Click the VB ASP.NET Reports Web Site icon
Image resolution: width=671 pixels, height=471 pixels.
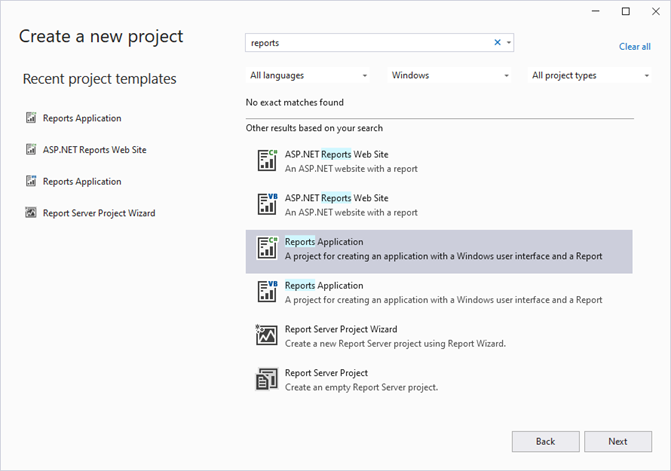coord(267,204)
